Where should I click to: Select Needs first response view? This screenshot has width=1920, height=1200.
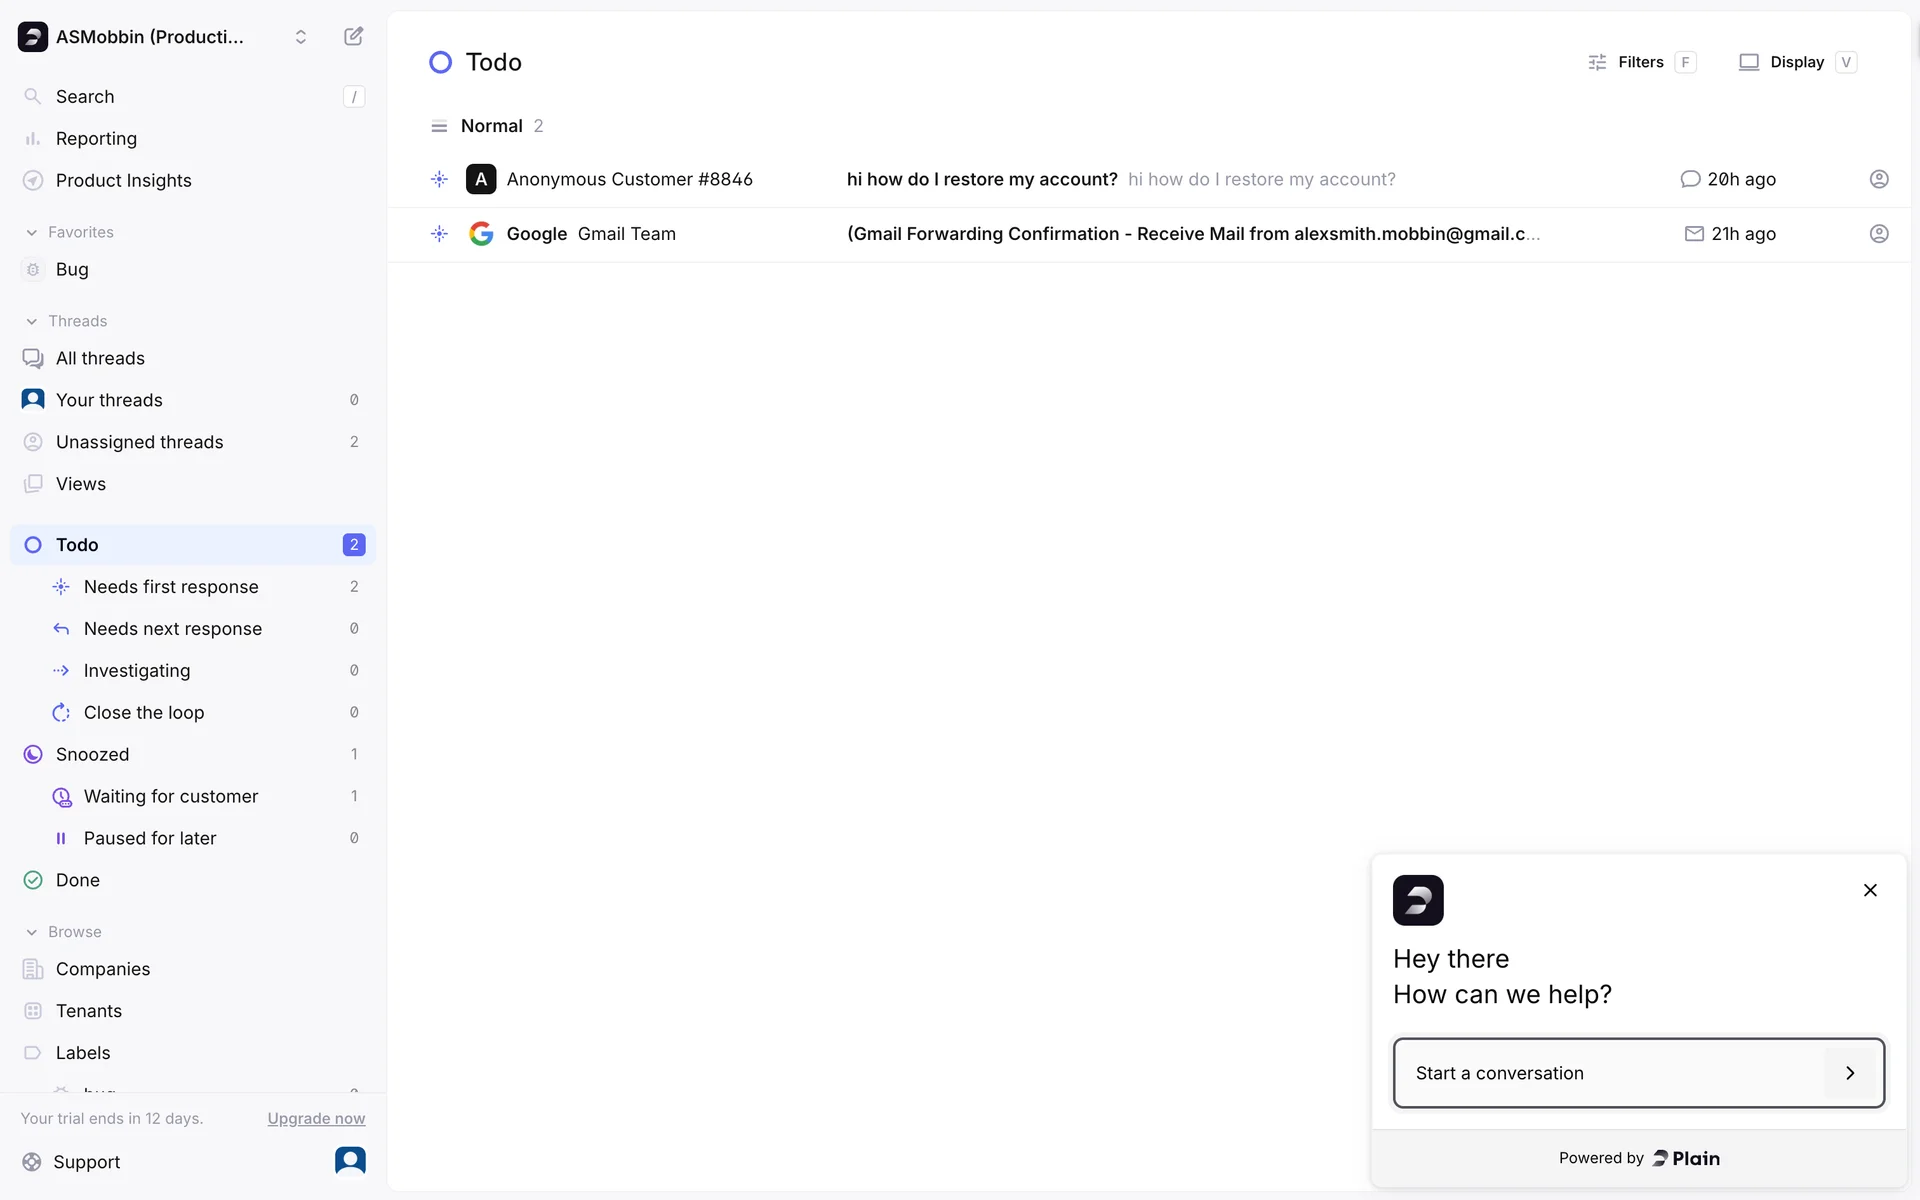click(x=171, y=587)
